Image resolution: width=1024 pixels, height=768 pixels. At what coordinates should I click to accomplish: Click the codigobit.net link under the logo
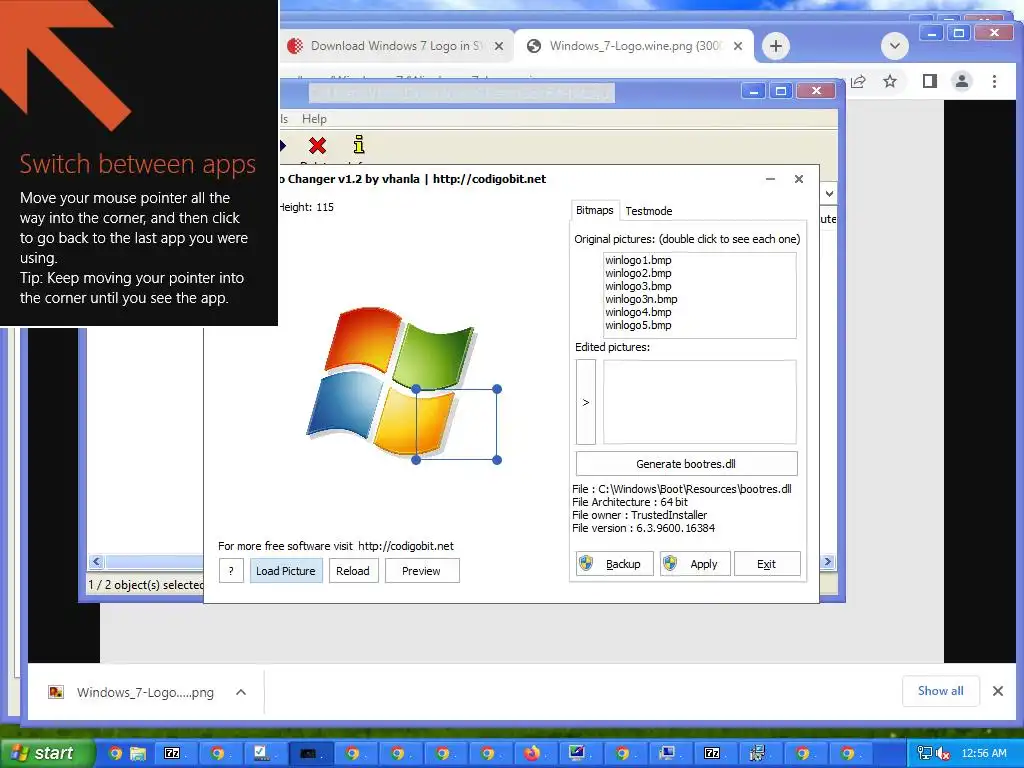coord(406,546)
